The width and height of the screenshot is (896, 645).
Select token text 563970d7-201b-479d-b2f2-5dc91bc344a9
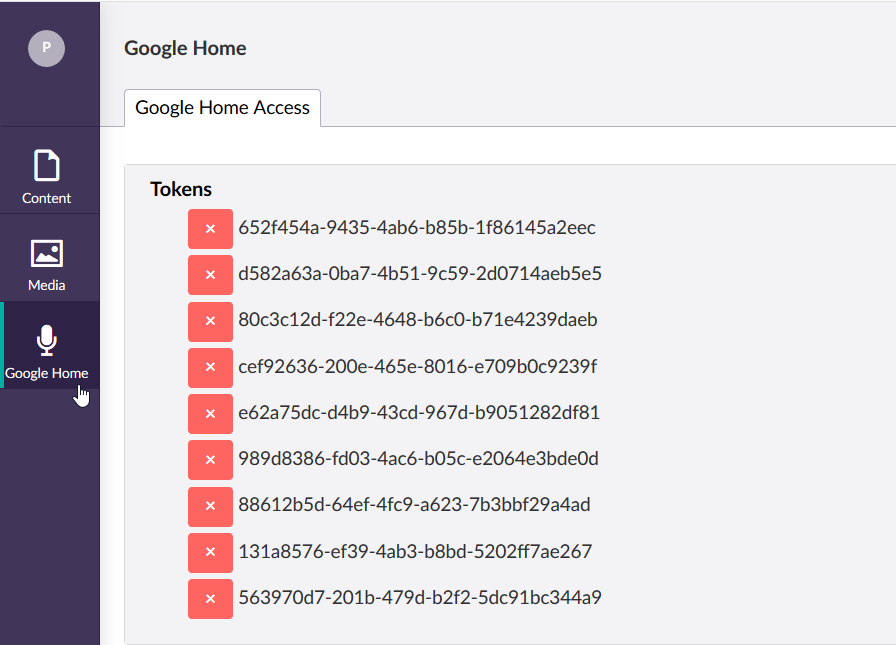[x=420, y=598]
